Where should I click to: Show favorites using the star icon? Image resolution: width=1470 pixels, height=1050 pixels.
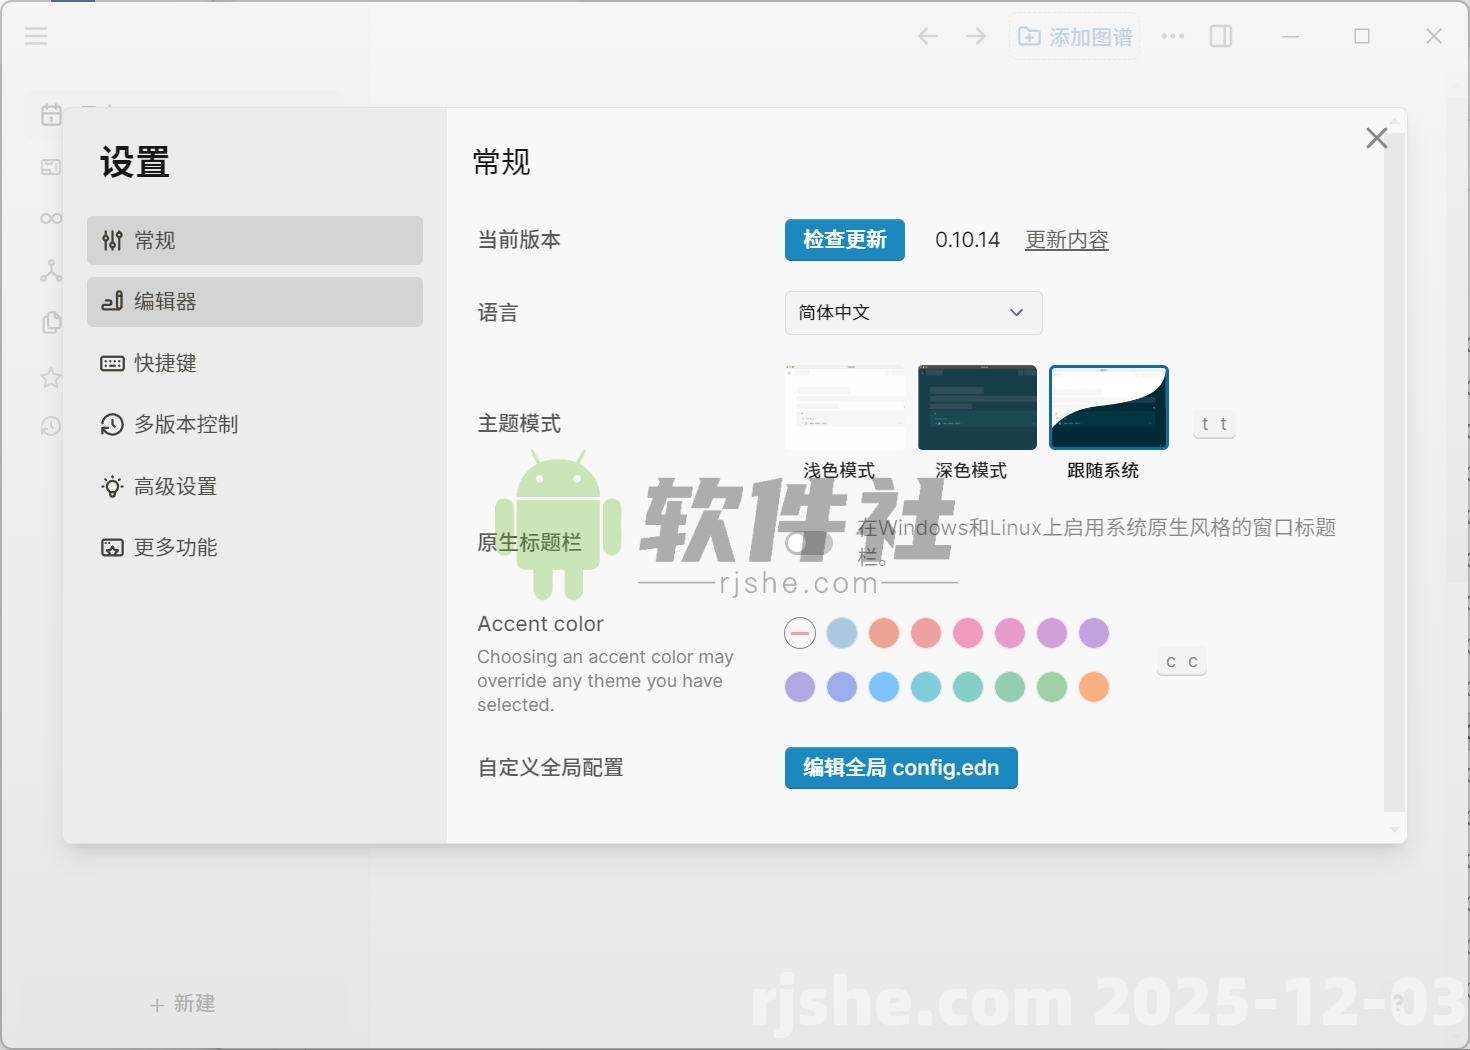pos(50,378)
